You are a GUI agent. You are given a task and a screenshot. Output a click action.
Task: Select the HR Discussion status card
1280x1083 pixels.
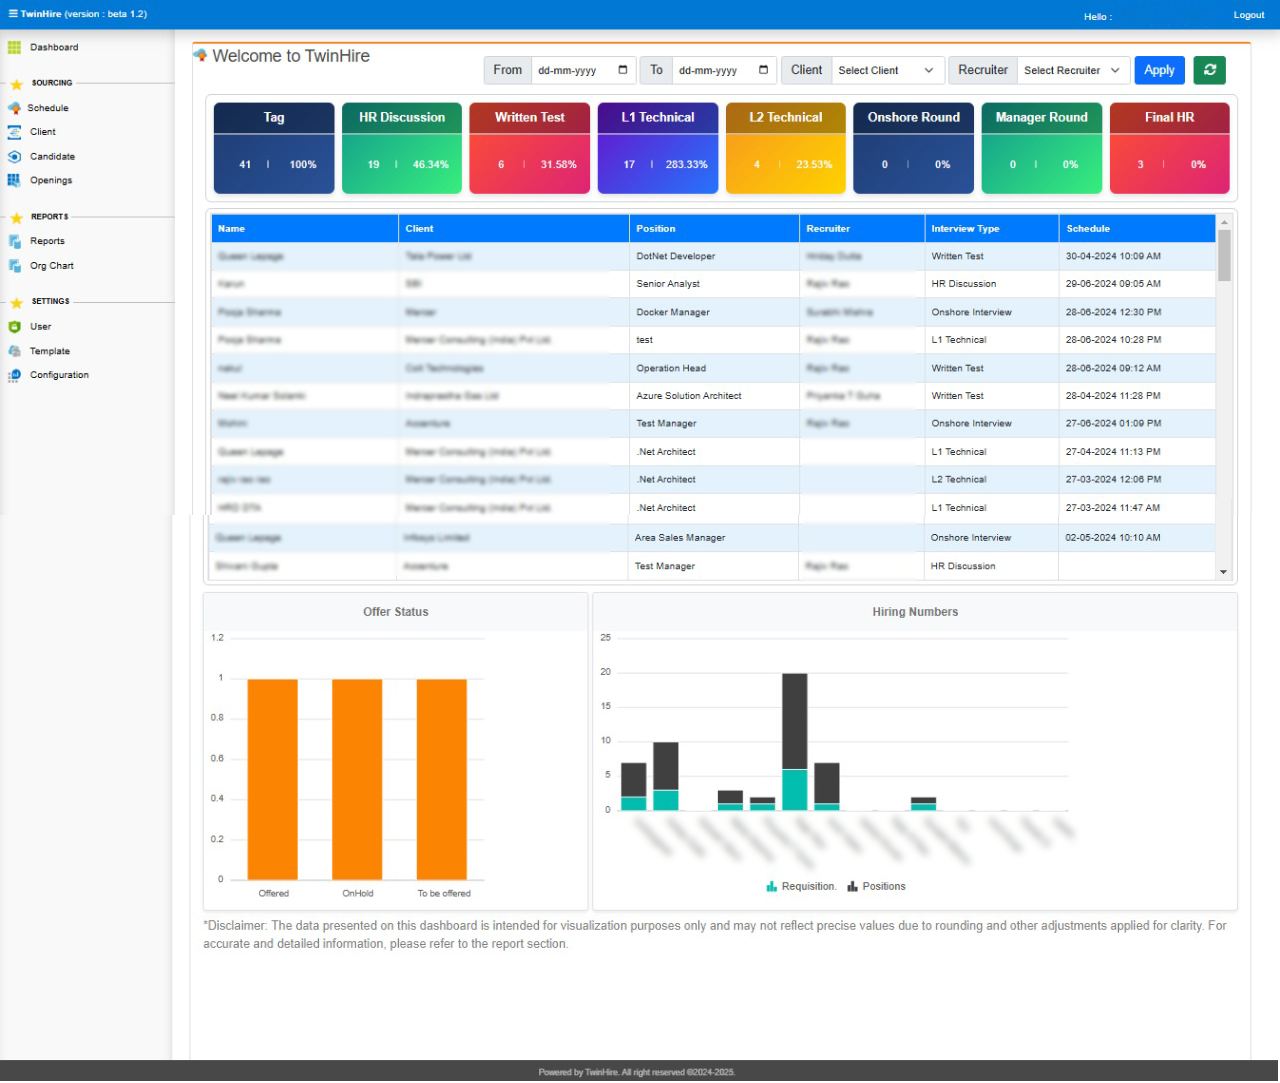(401, 146)
